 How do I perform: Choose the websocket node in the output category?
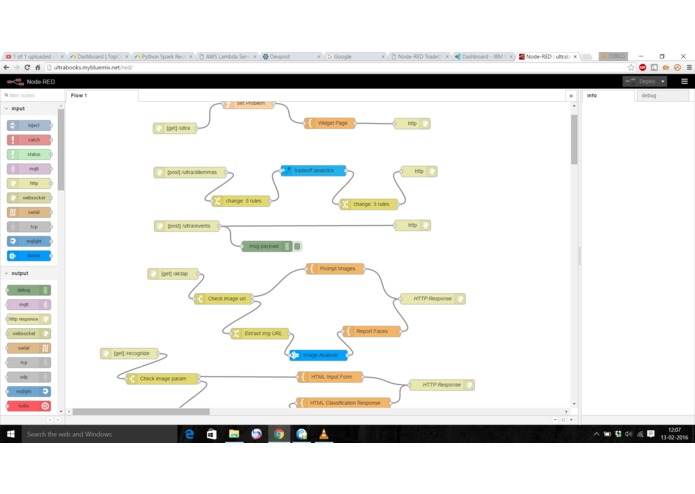click(29, 333)
